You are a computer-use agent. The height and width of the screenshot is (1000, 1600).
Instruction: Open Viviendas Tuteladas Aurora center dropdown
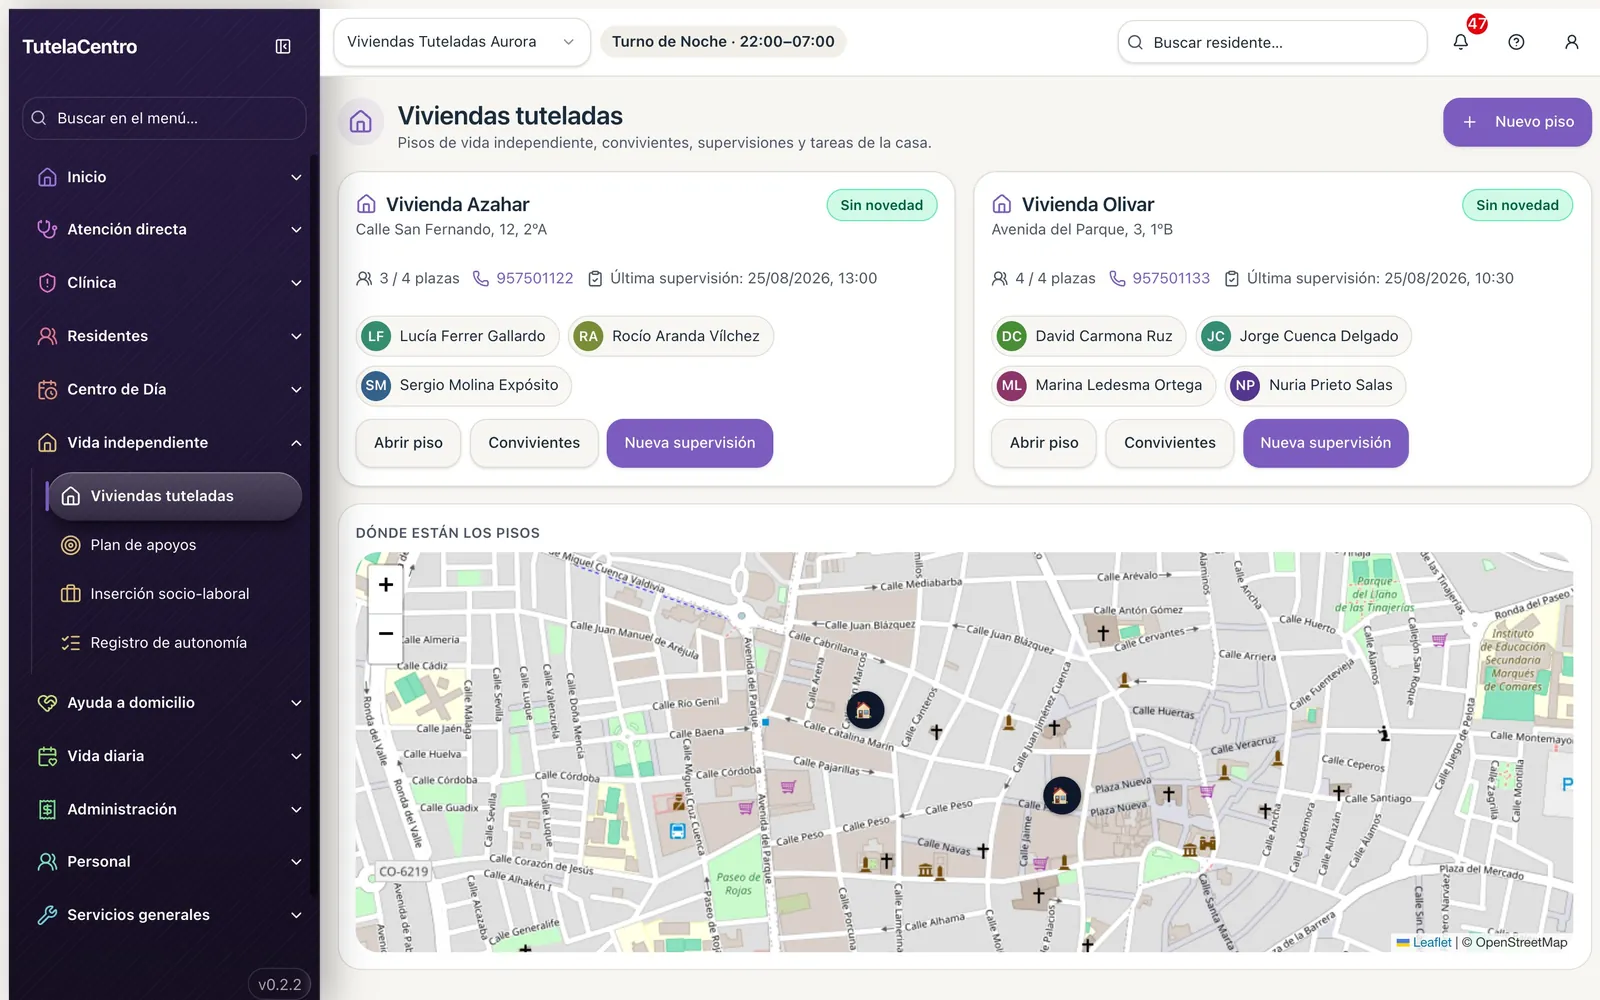[461, 42]
